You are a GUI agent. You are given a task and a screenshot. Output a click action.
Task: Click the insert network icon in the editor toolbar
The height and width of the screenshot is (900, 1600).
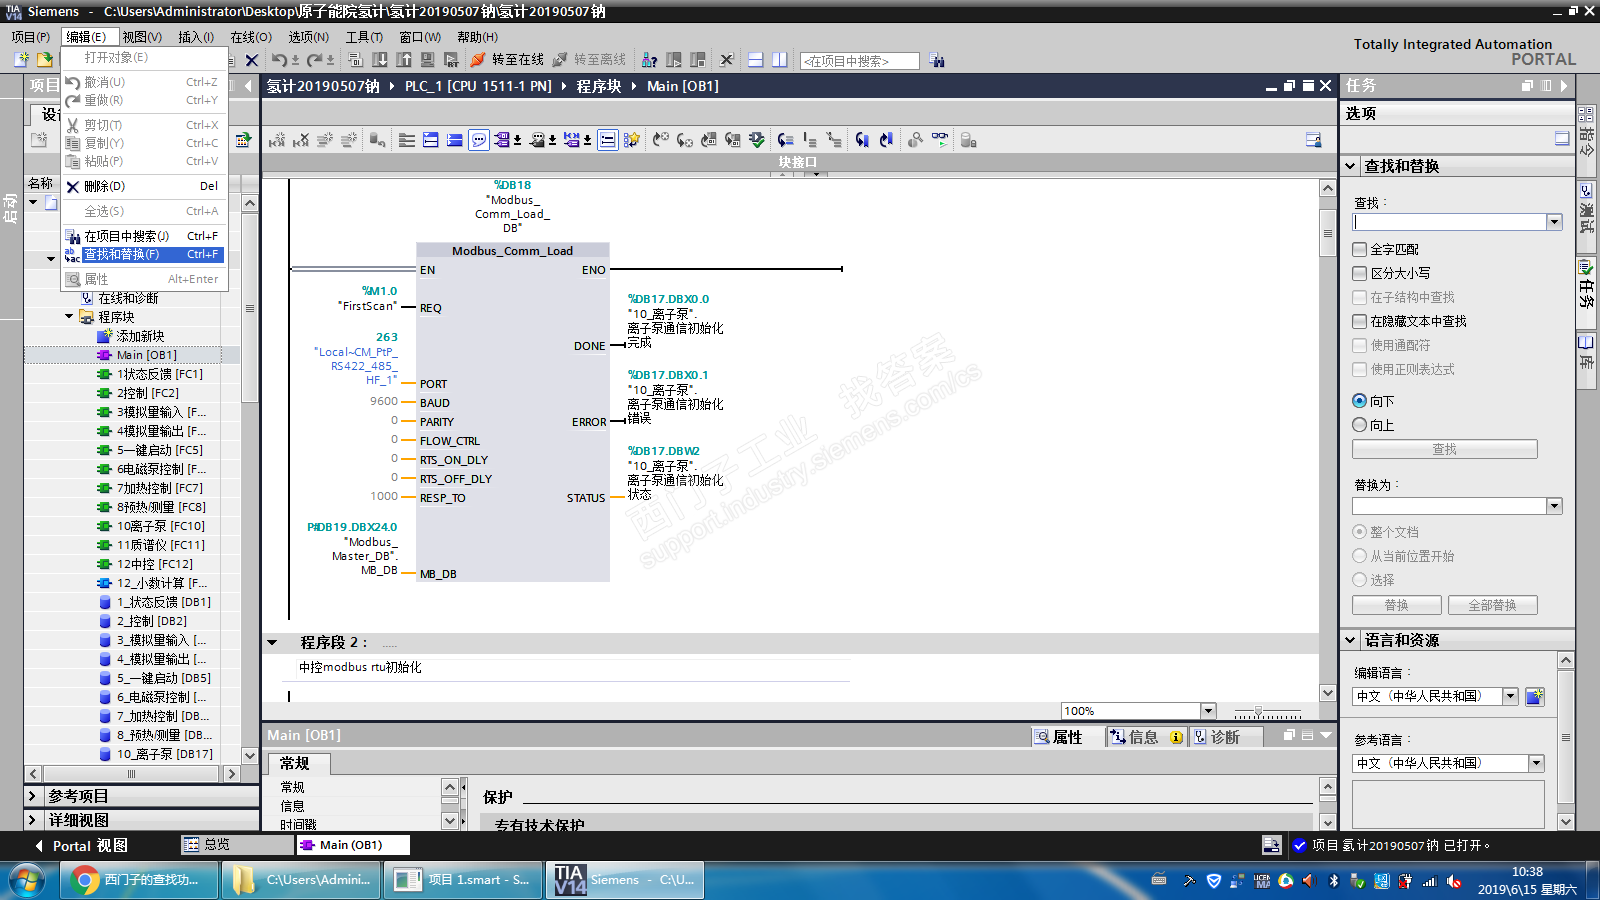(277, 140)
